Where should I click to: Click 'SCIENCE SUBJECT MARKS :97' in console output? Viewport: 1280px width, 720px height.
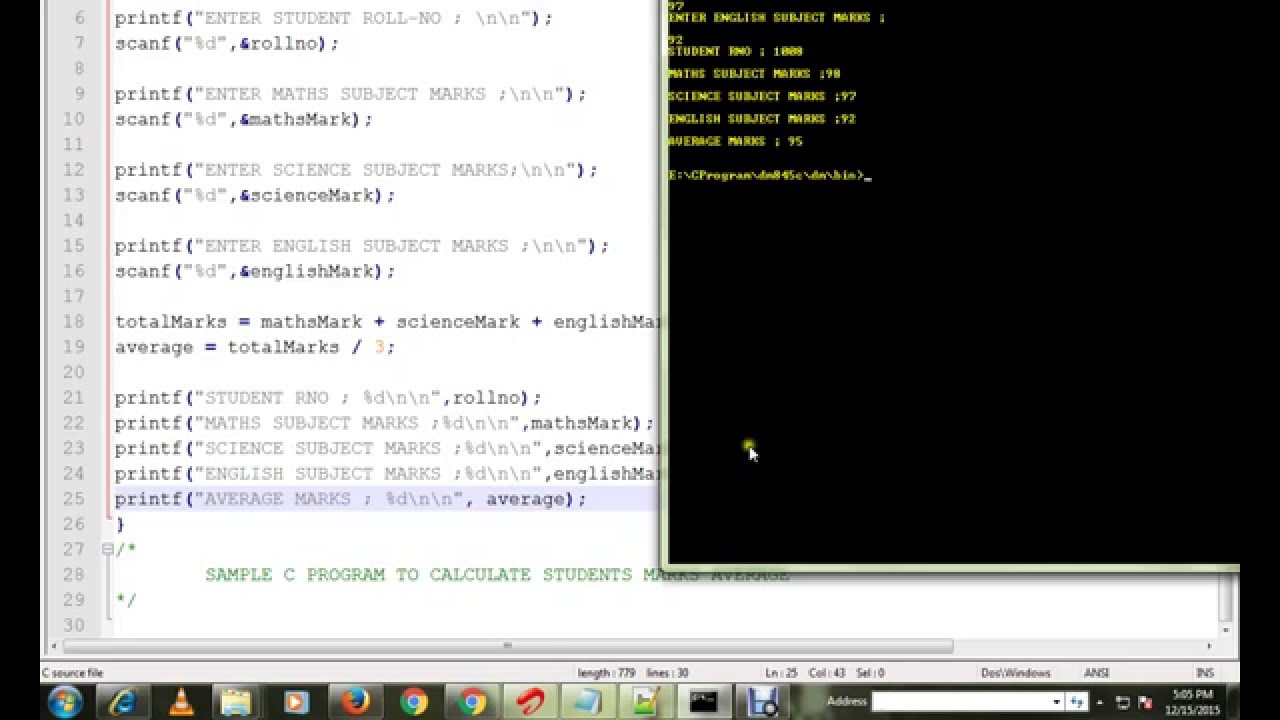(762, 97)
